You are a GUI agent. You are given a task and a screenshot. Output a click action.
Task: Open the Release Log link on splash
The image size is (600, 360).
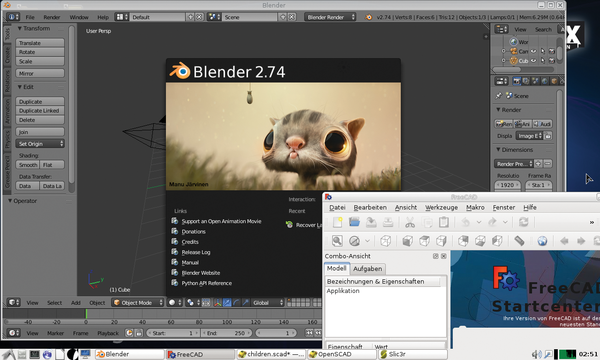(196, 252)
